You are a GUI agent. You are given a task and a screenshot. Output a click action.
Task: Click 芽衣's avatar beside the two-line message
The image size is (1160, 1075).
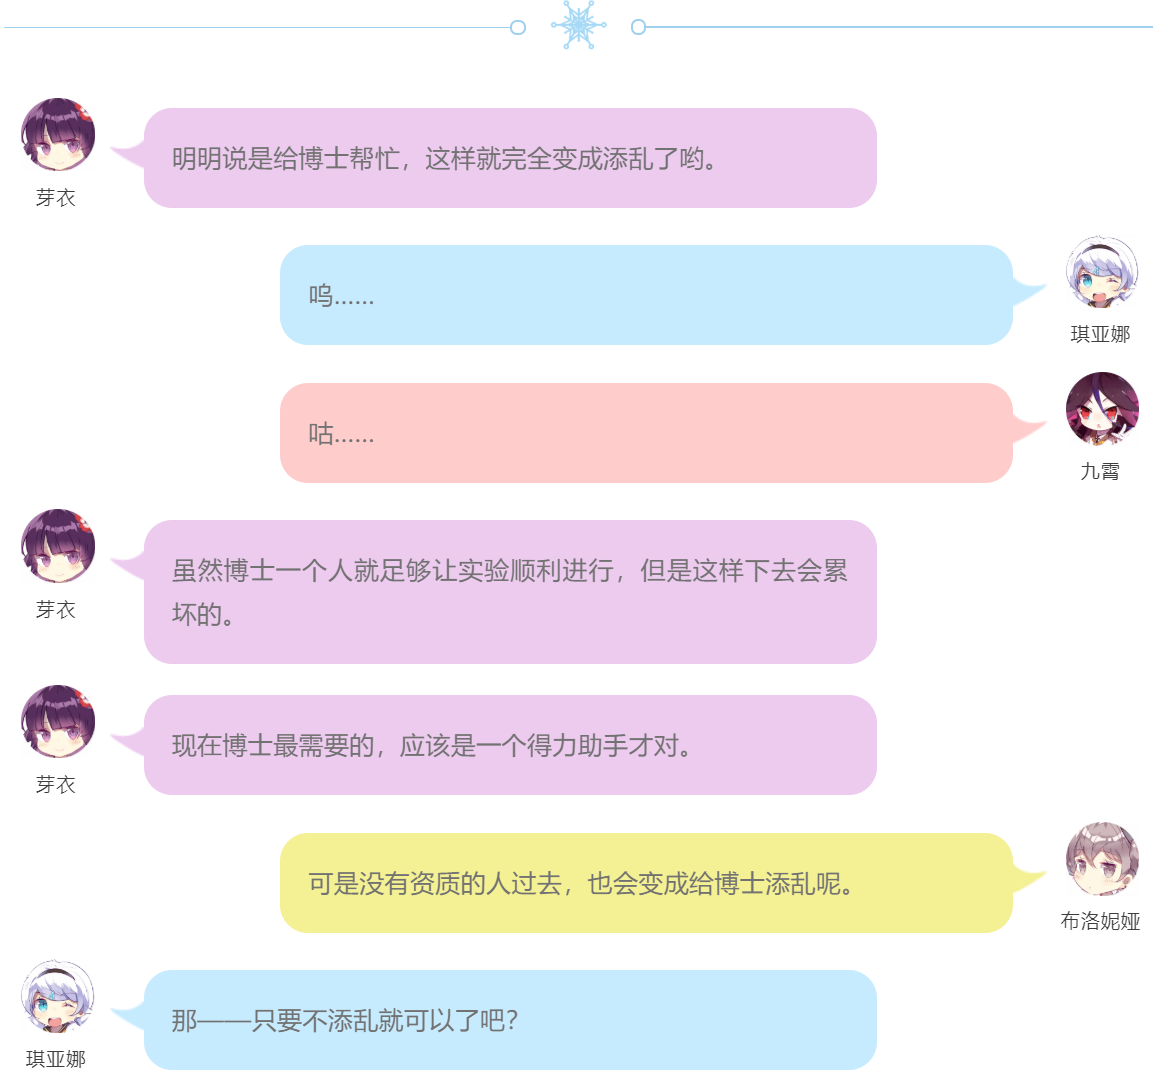(x=58, y=546)
